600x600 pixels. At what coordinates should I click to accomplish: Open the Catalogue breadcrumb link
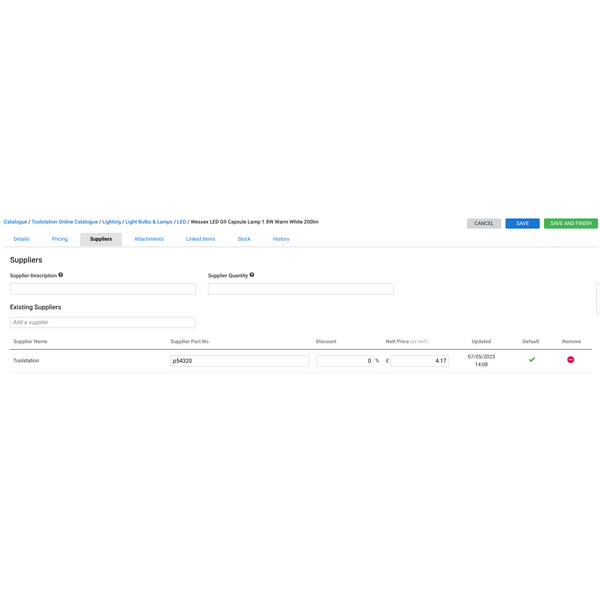tap(15, 222)
